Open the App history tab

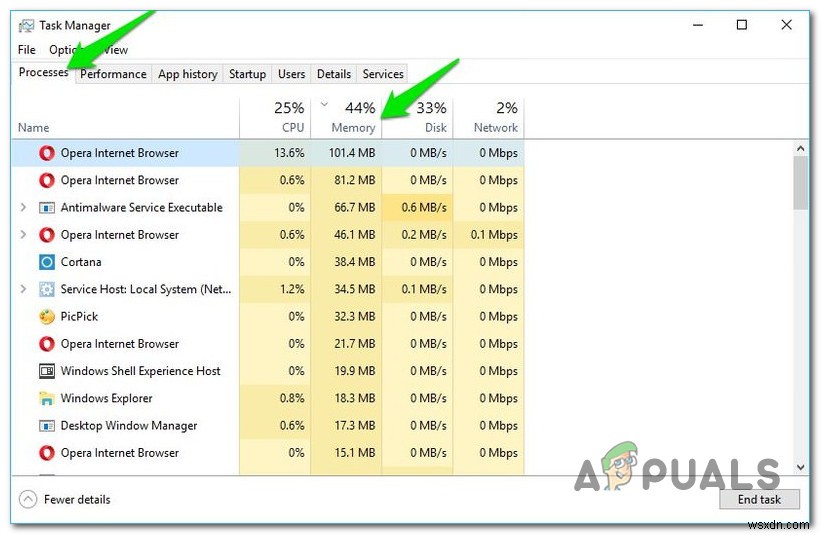pos(187,74)
